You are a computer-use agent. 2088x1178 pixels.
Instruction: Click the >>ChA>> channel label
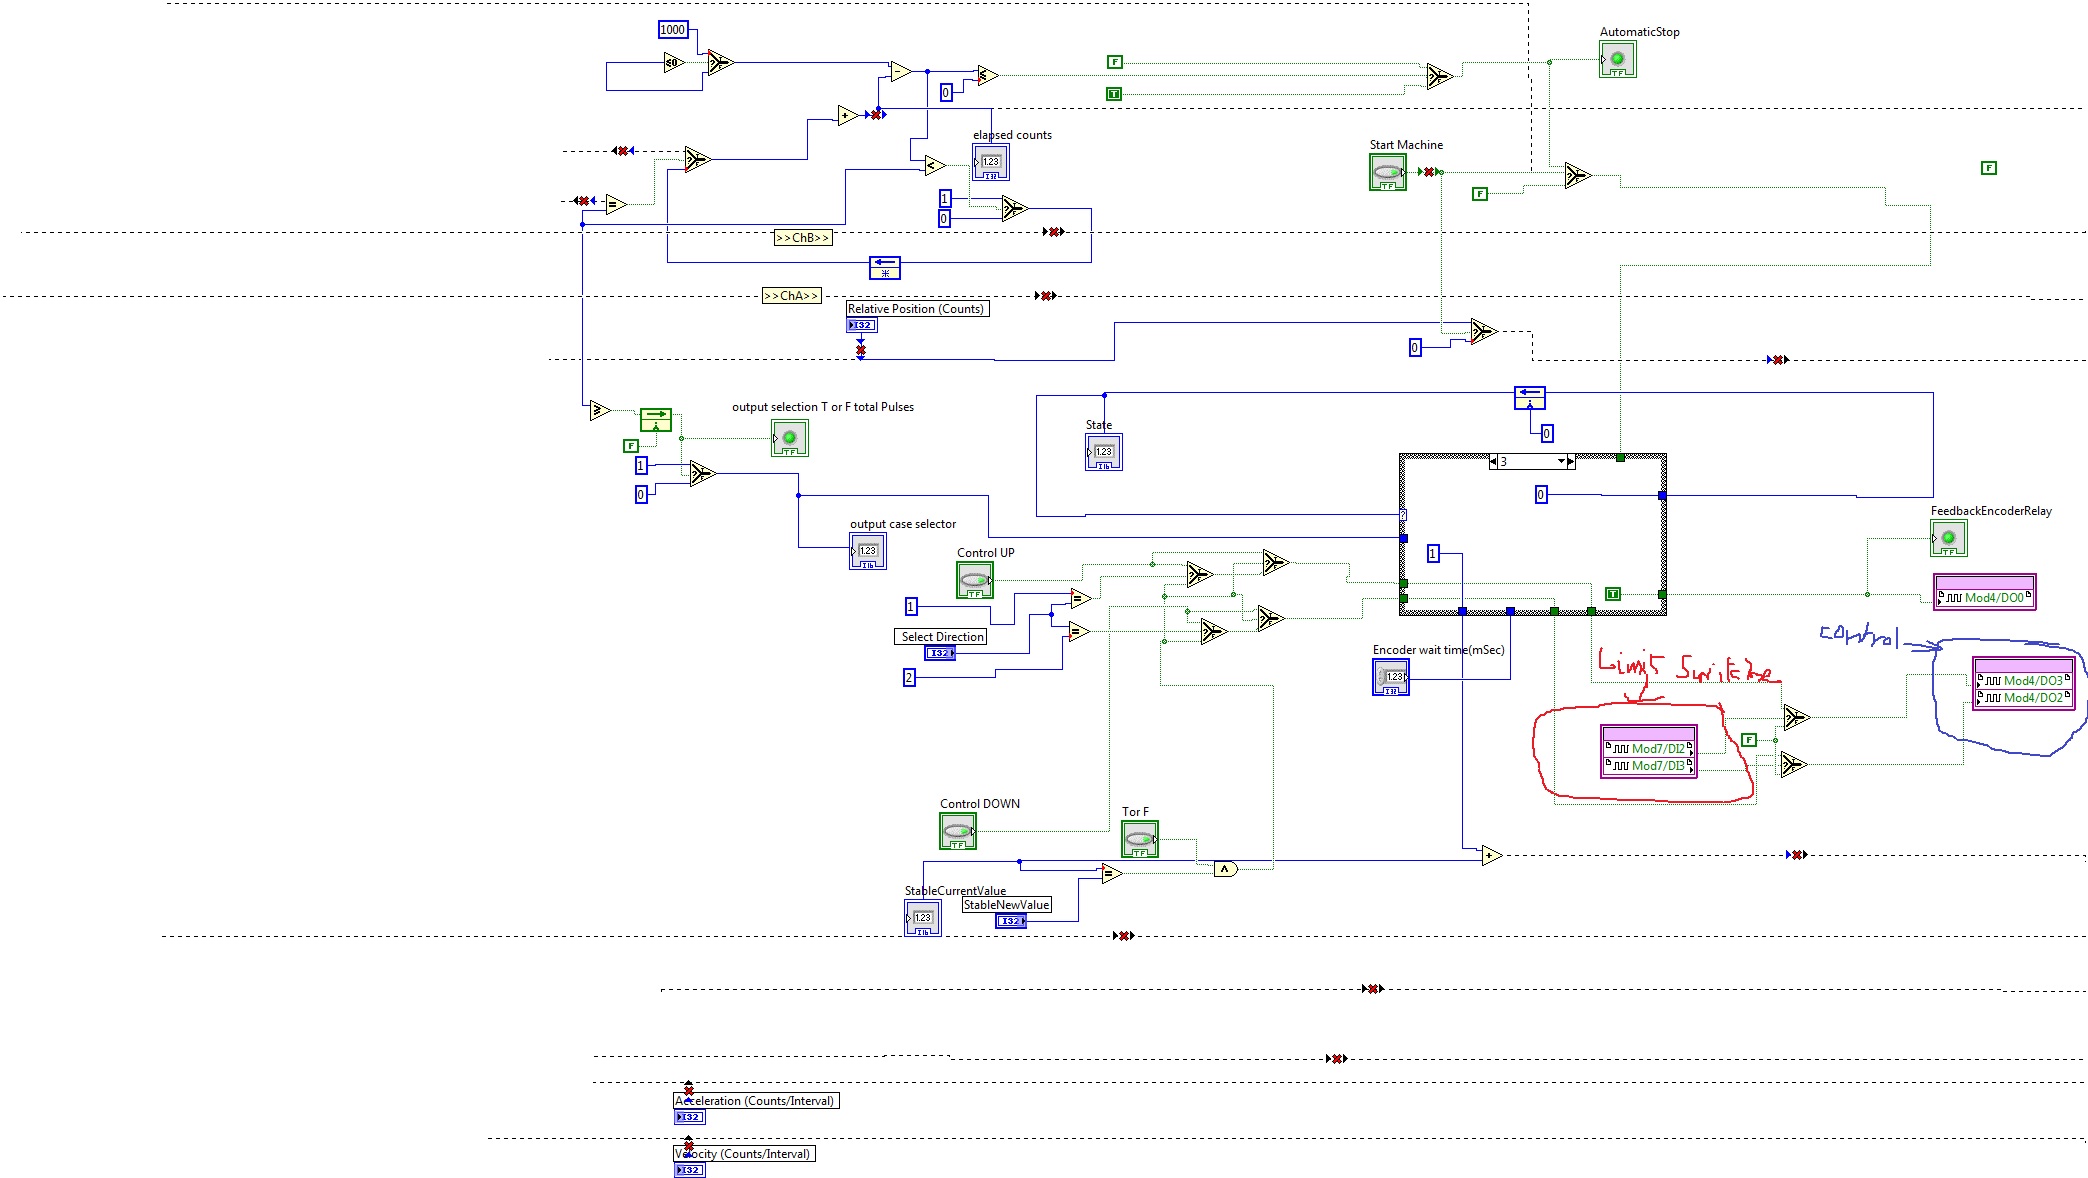[791, 296]
